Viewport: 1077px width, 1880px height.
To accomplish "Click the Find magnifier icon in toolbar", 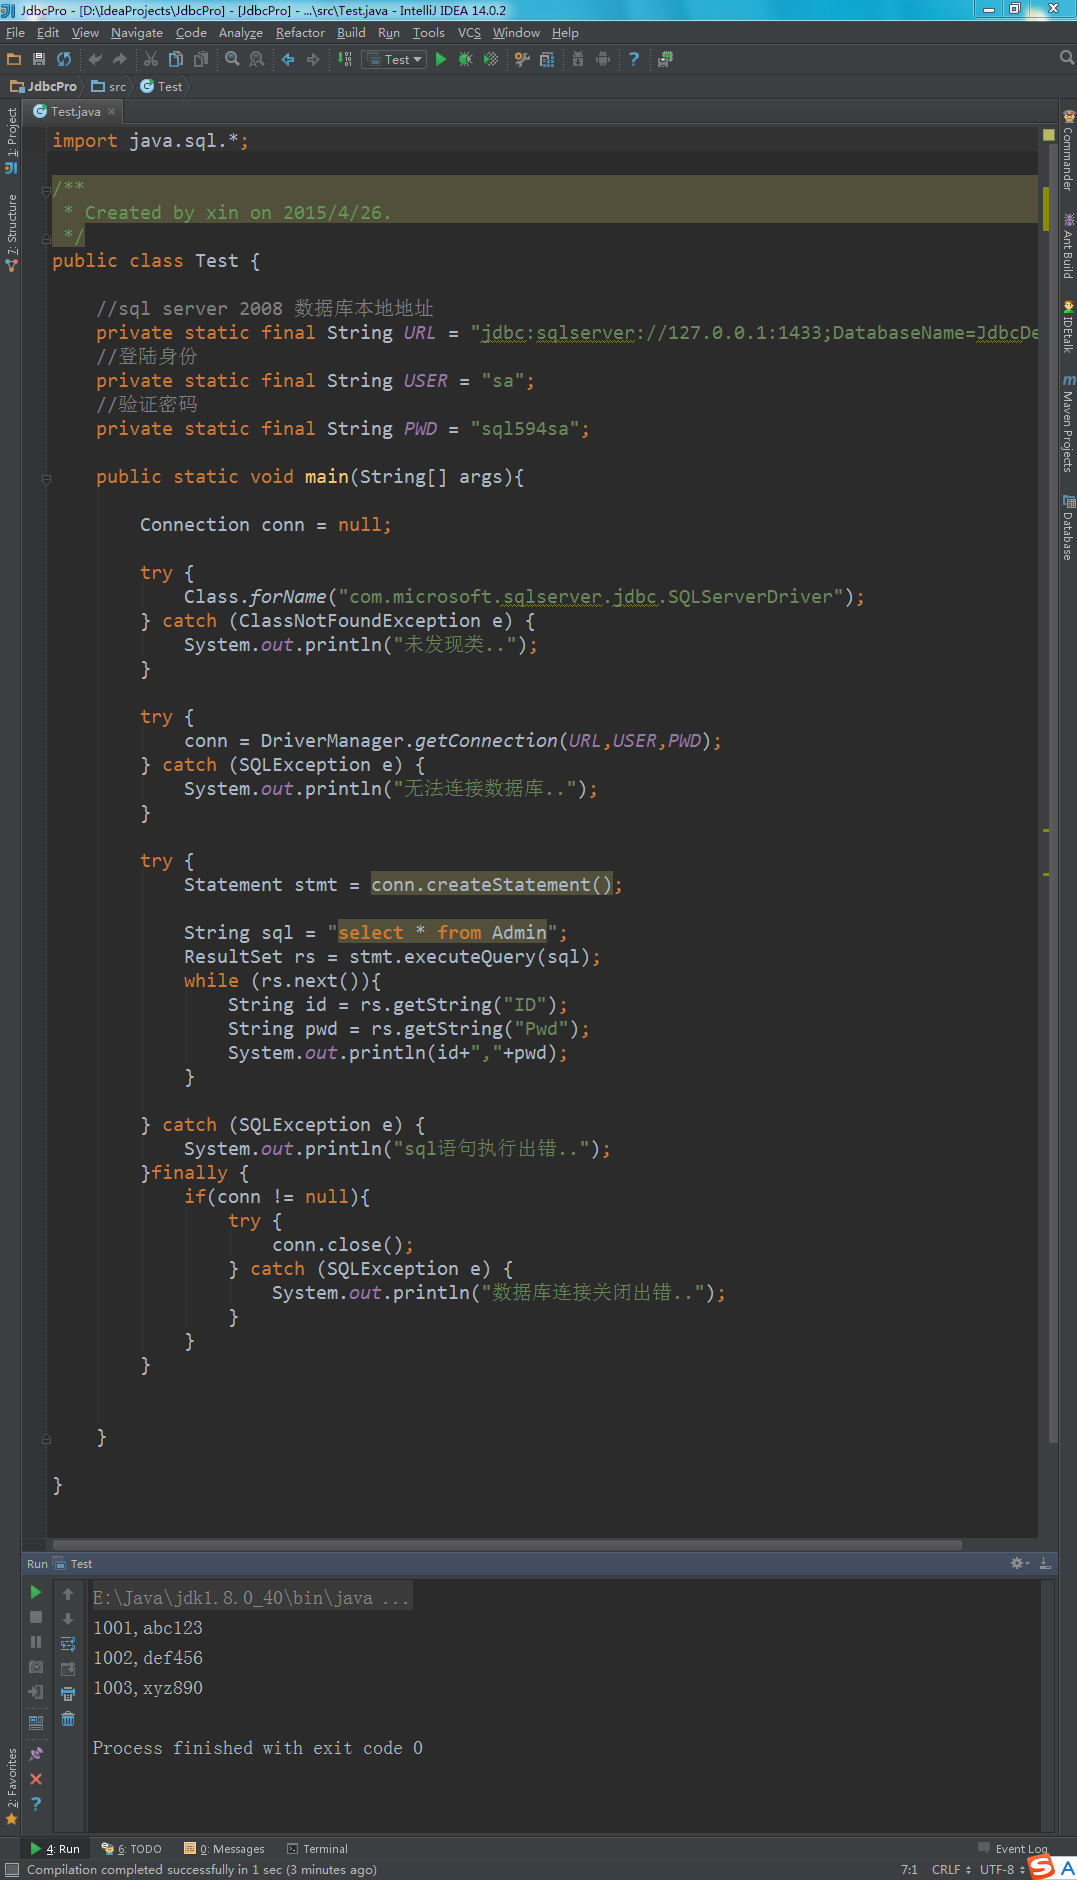I will [x=232, y=60].
